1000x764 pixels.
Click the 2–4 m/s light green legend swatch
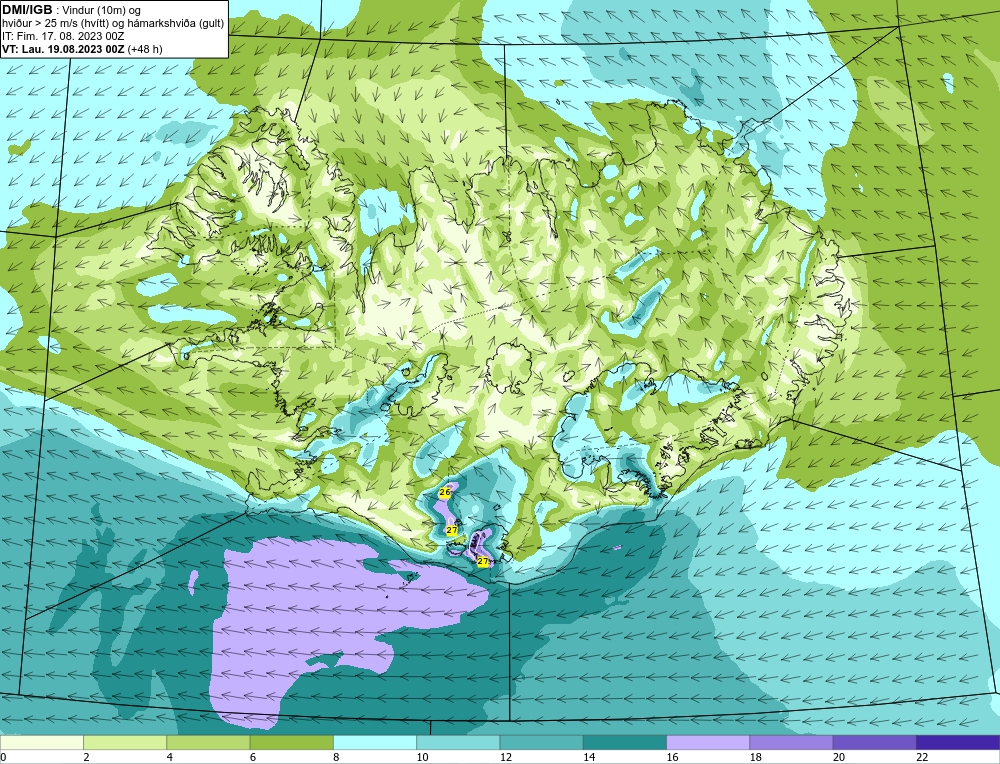click(125, 742)
